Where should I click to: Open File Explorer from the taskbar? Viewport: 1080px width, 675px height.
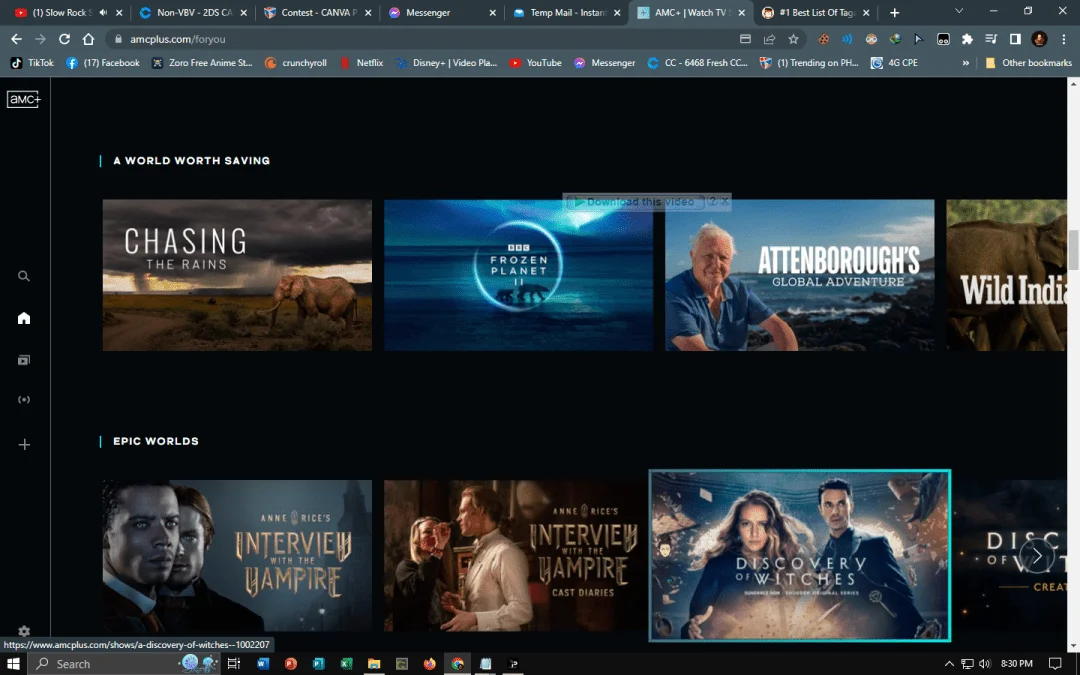(x=374, y=663)
